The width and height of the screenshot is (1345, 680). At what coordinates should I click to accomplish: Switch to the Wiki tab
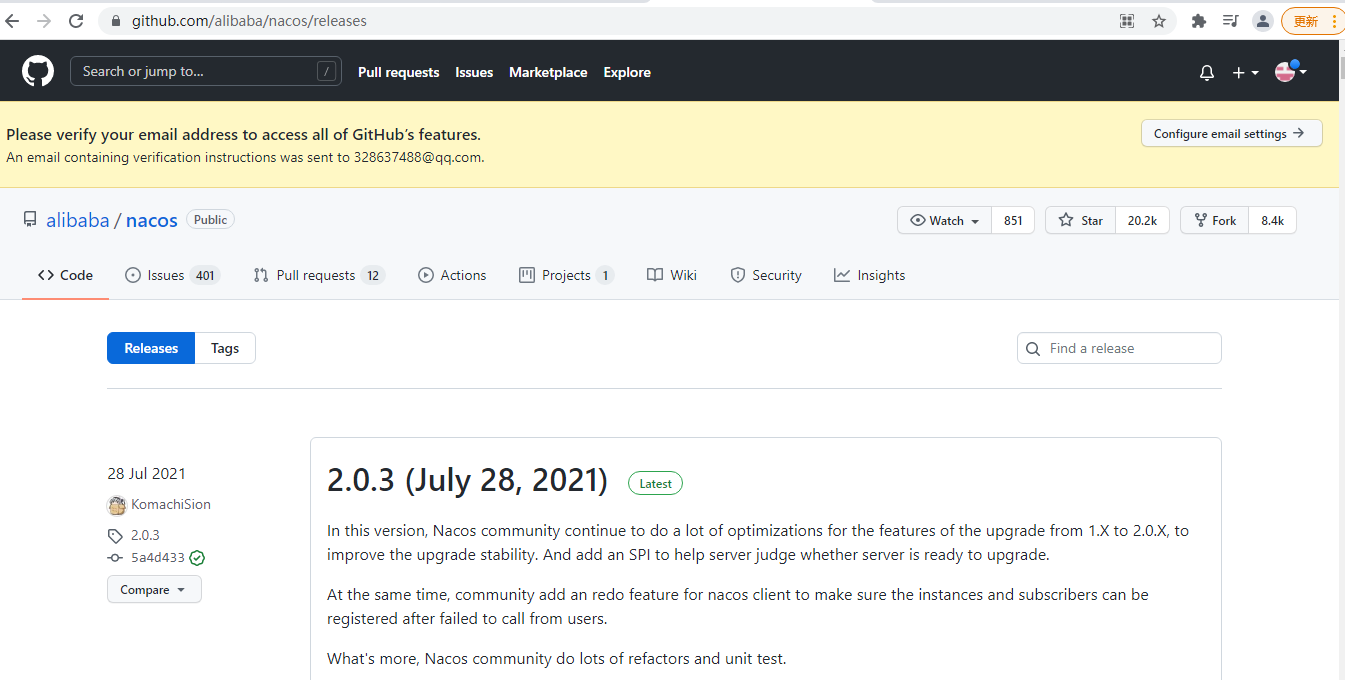[672, 275]
